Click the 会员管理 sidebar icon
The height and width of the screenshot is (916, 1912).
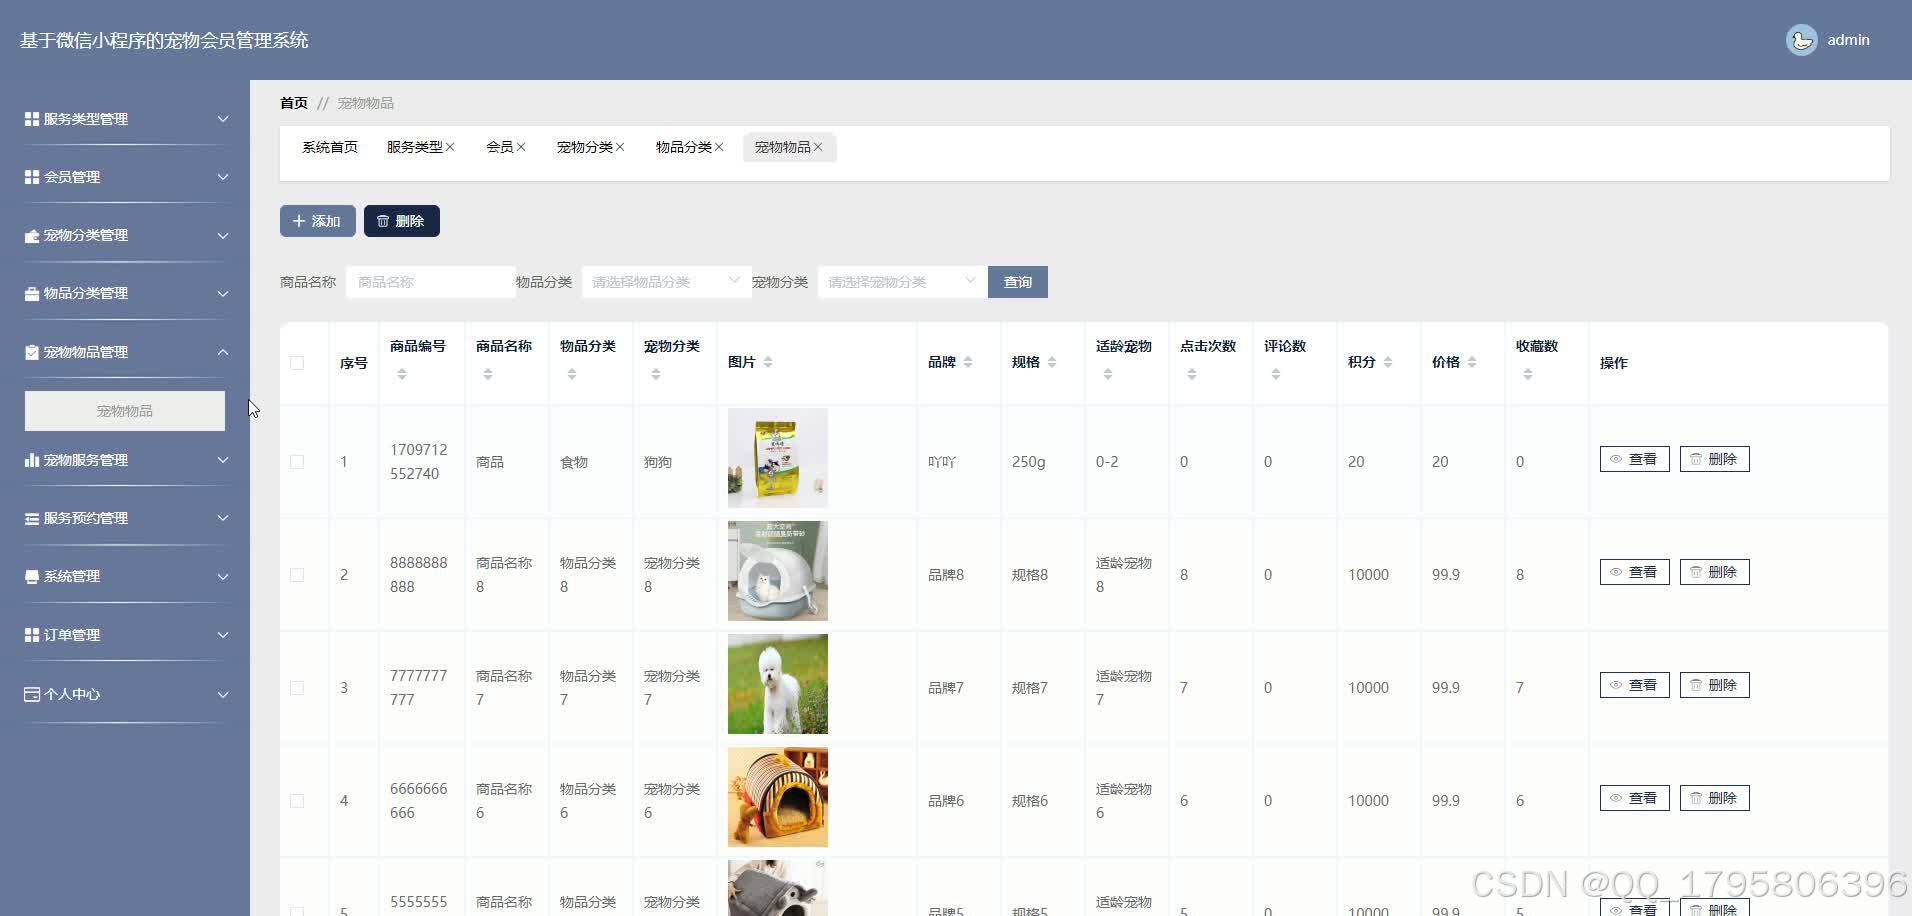coord(32,177)
